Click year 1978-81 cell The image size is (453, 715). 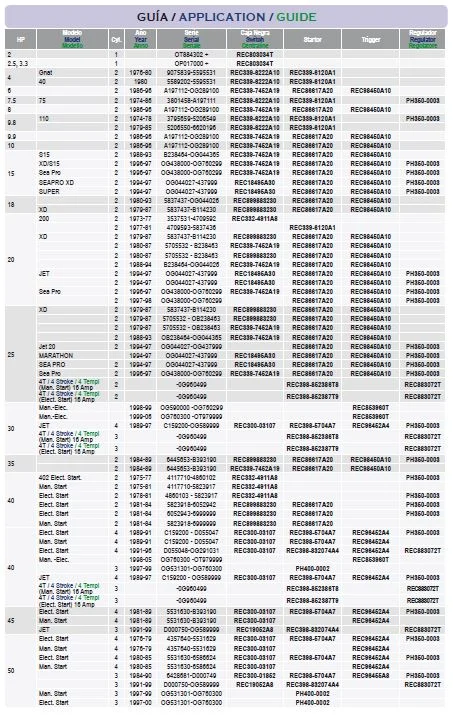click(x=141, y=495)
